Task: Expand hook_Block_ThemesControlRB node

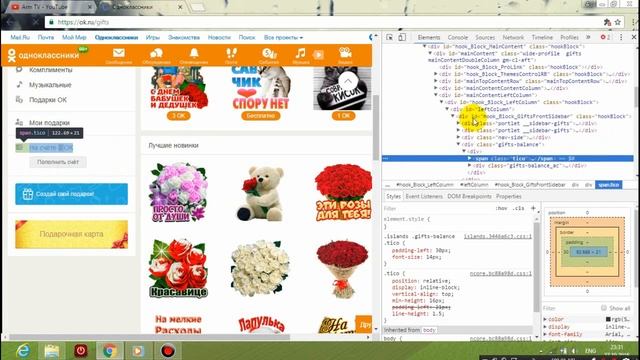Action: pos(436,74)
